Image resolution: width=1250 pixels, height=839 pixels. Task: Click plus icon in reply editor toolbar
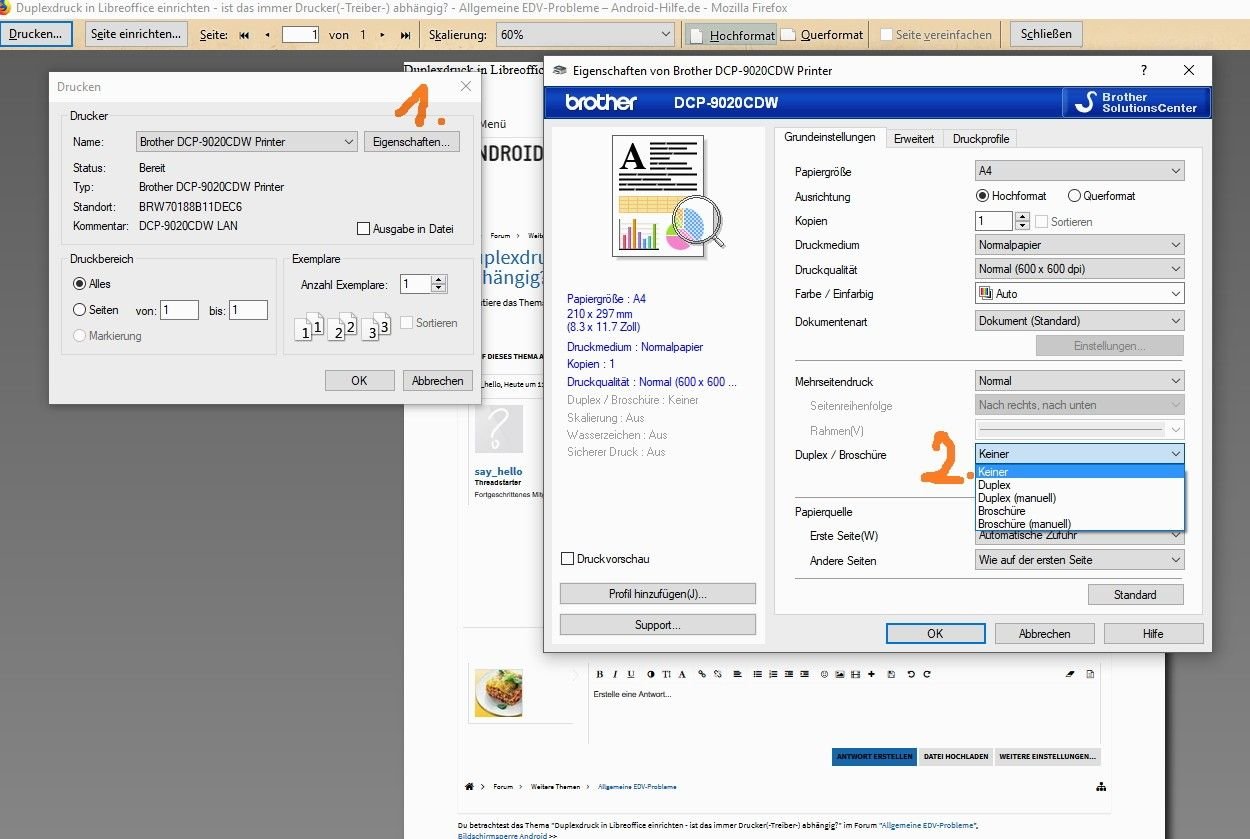pyautogui.click(x=872, y=674)
